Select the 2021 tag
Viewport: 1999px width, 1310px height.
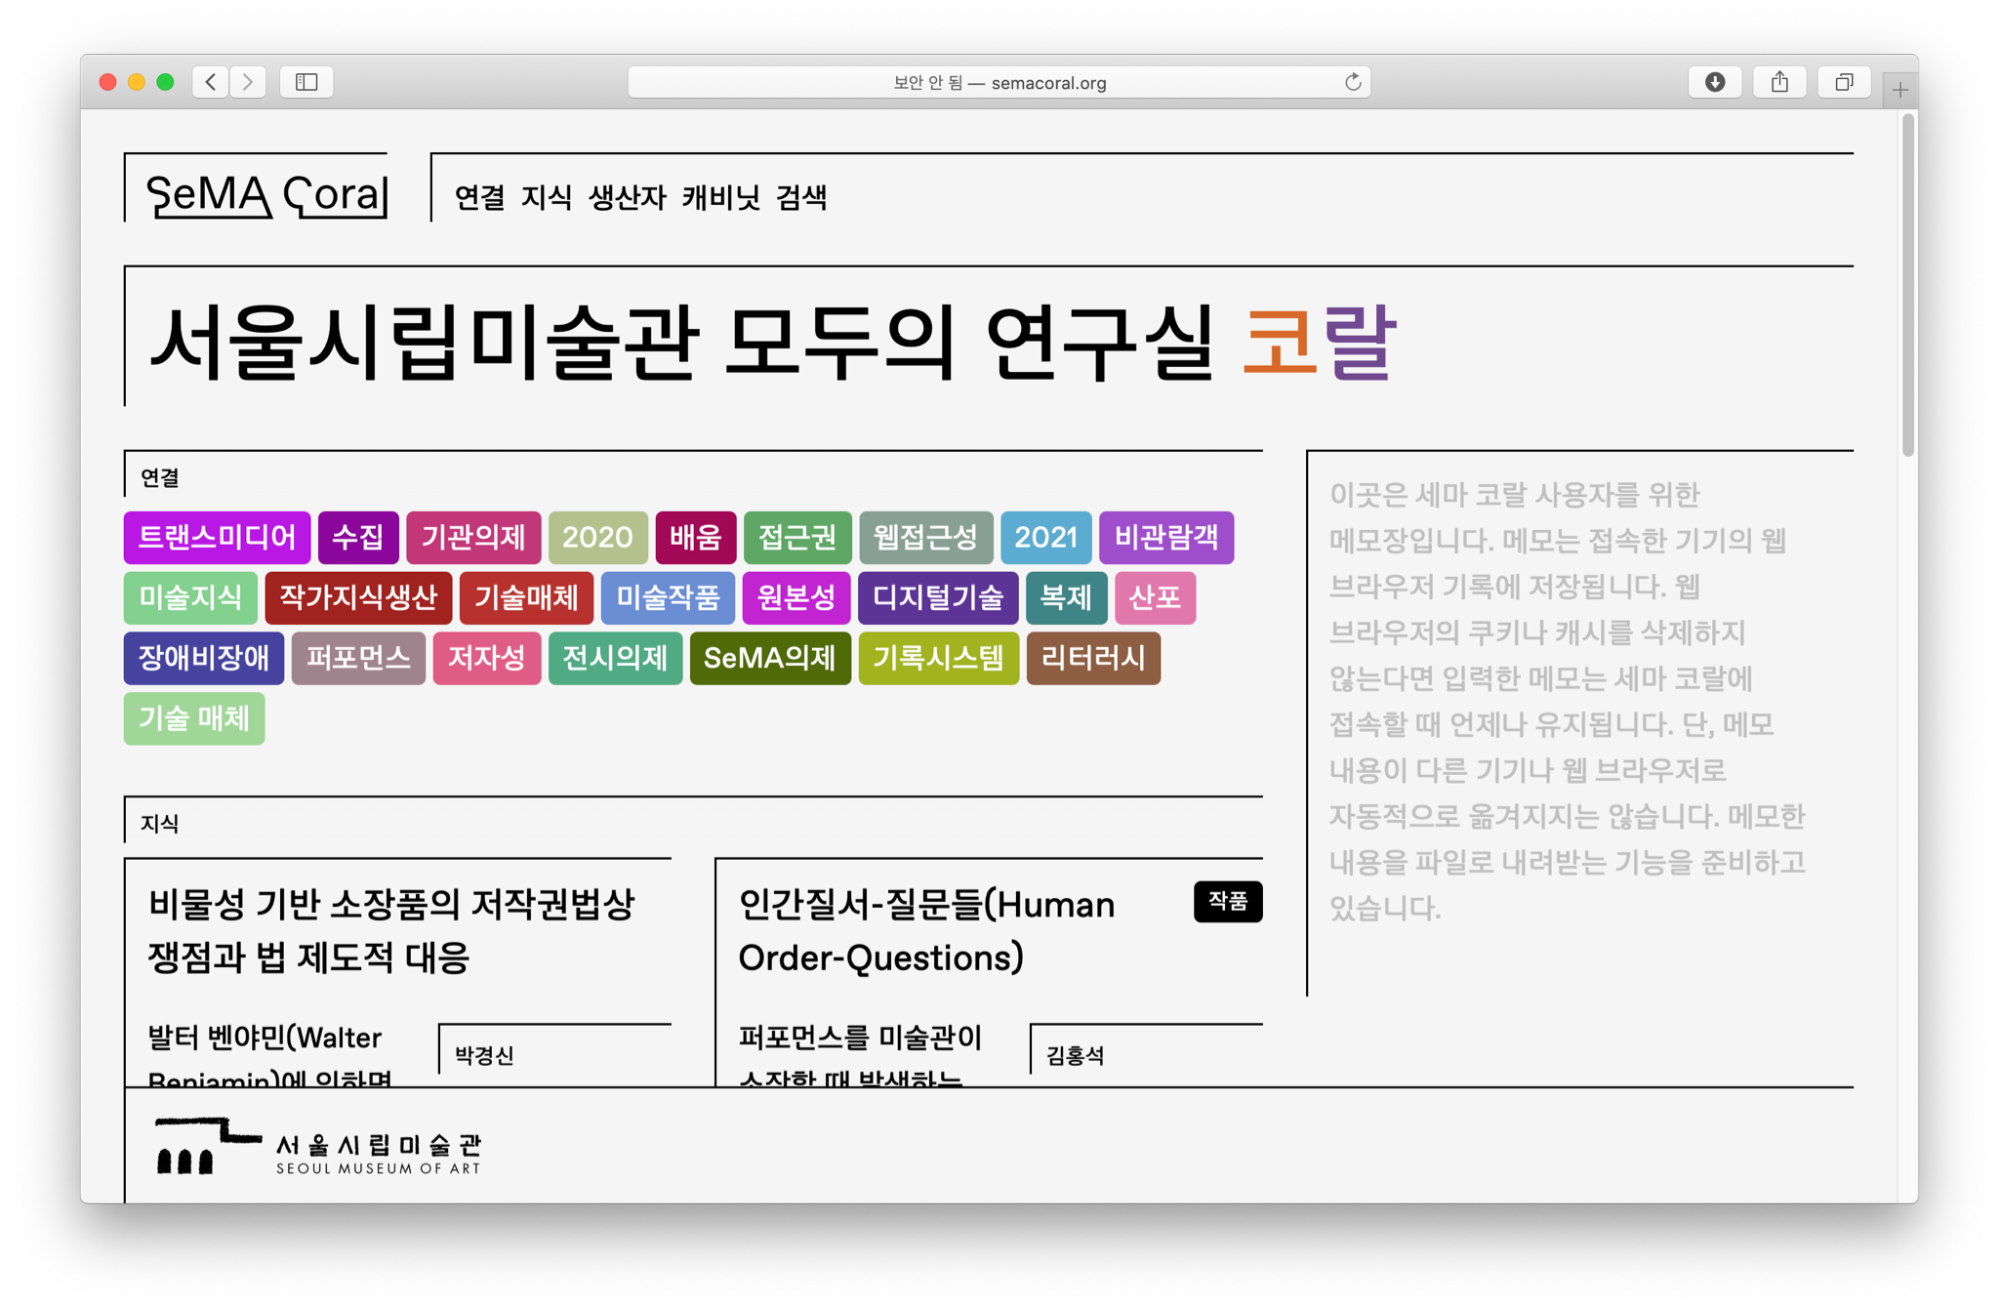(1045, 537)
